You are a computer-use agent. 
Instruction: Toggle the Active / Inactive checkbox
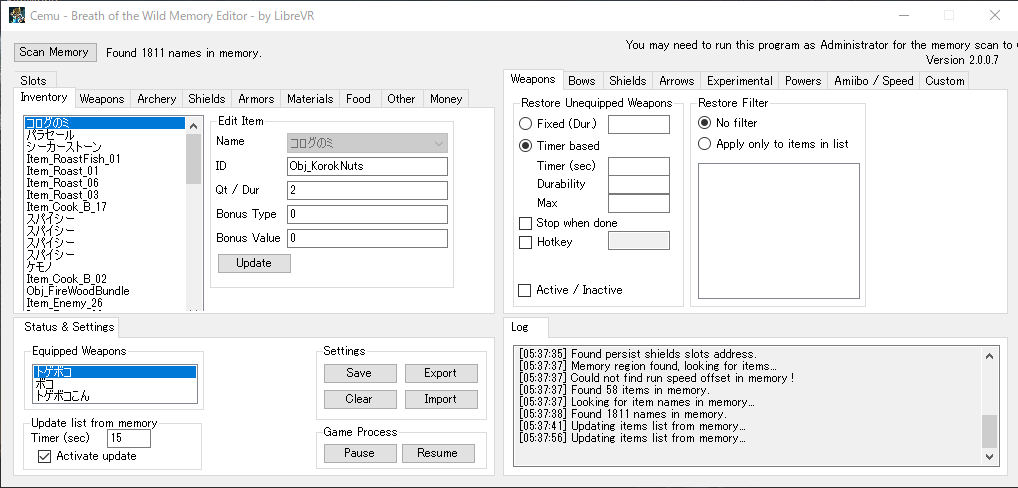click(525, 290)
